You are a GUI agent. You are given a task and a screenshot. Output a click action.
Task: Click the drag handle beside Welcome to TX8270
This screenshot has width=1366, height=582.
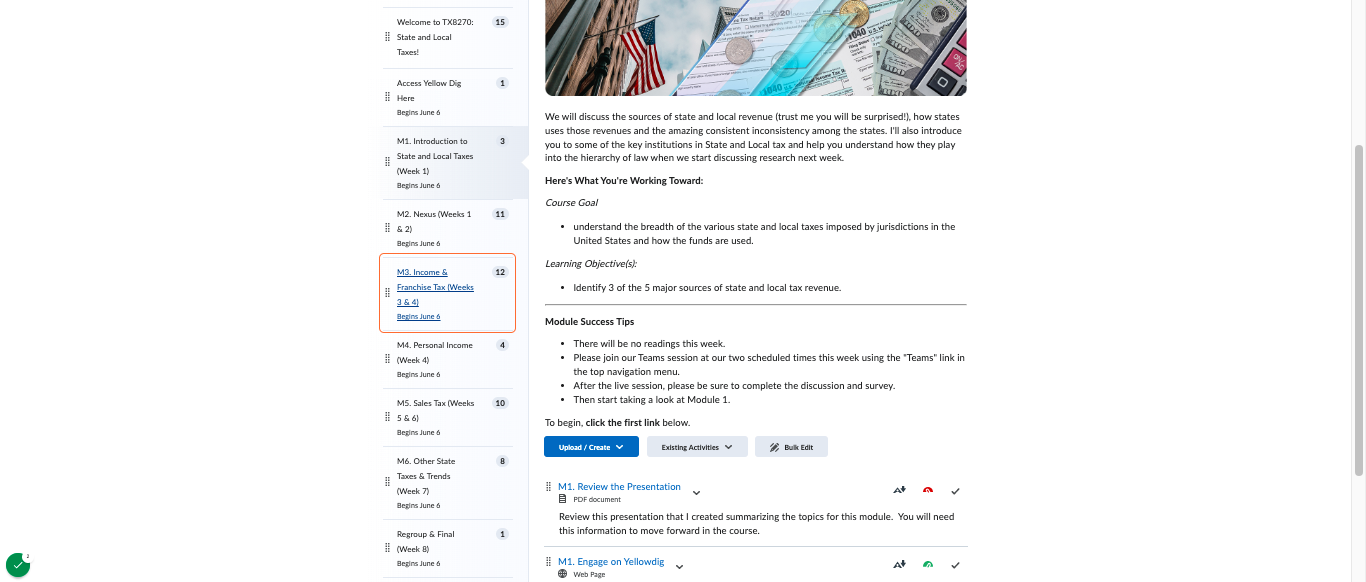(x=388, y=37)
